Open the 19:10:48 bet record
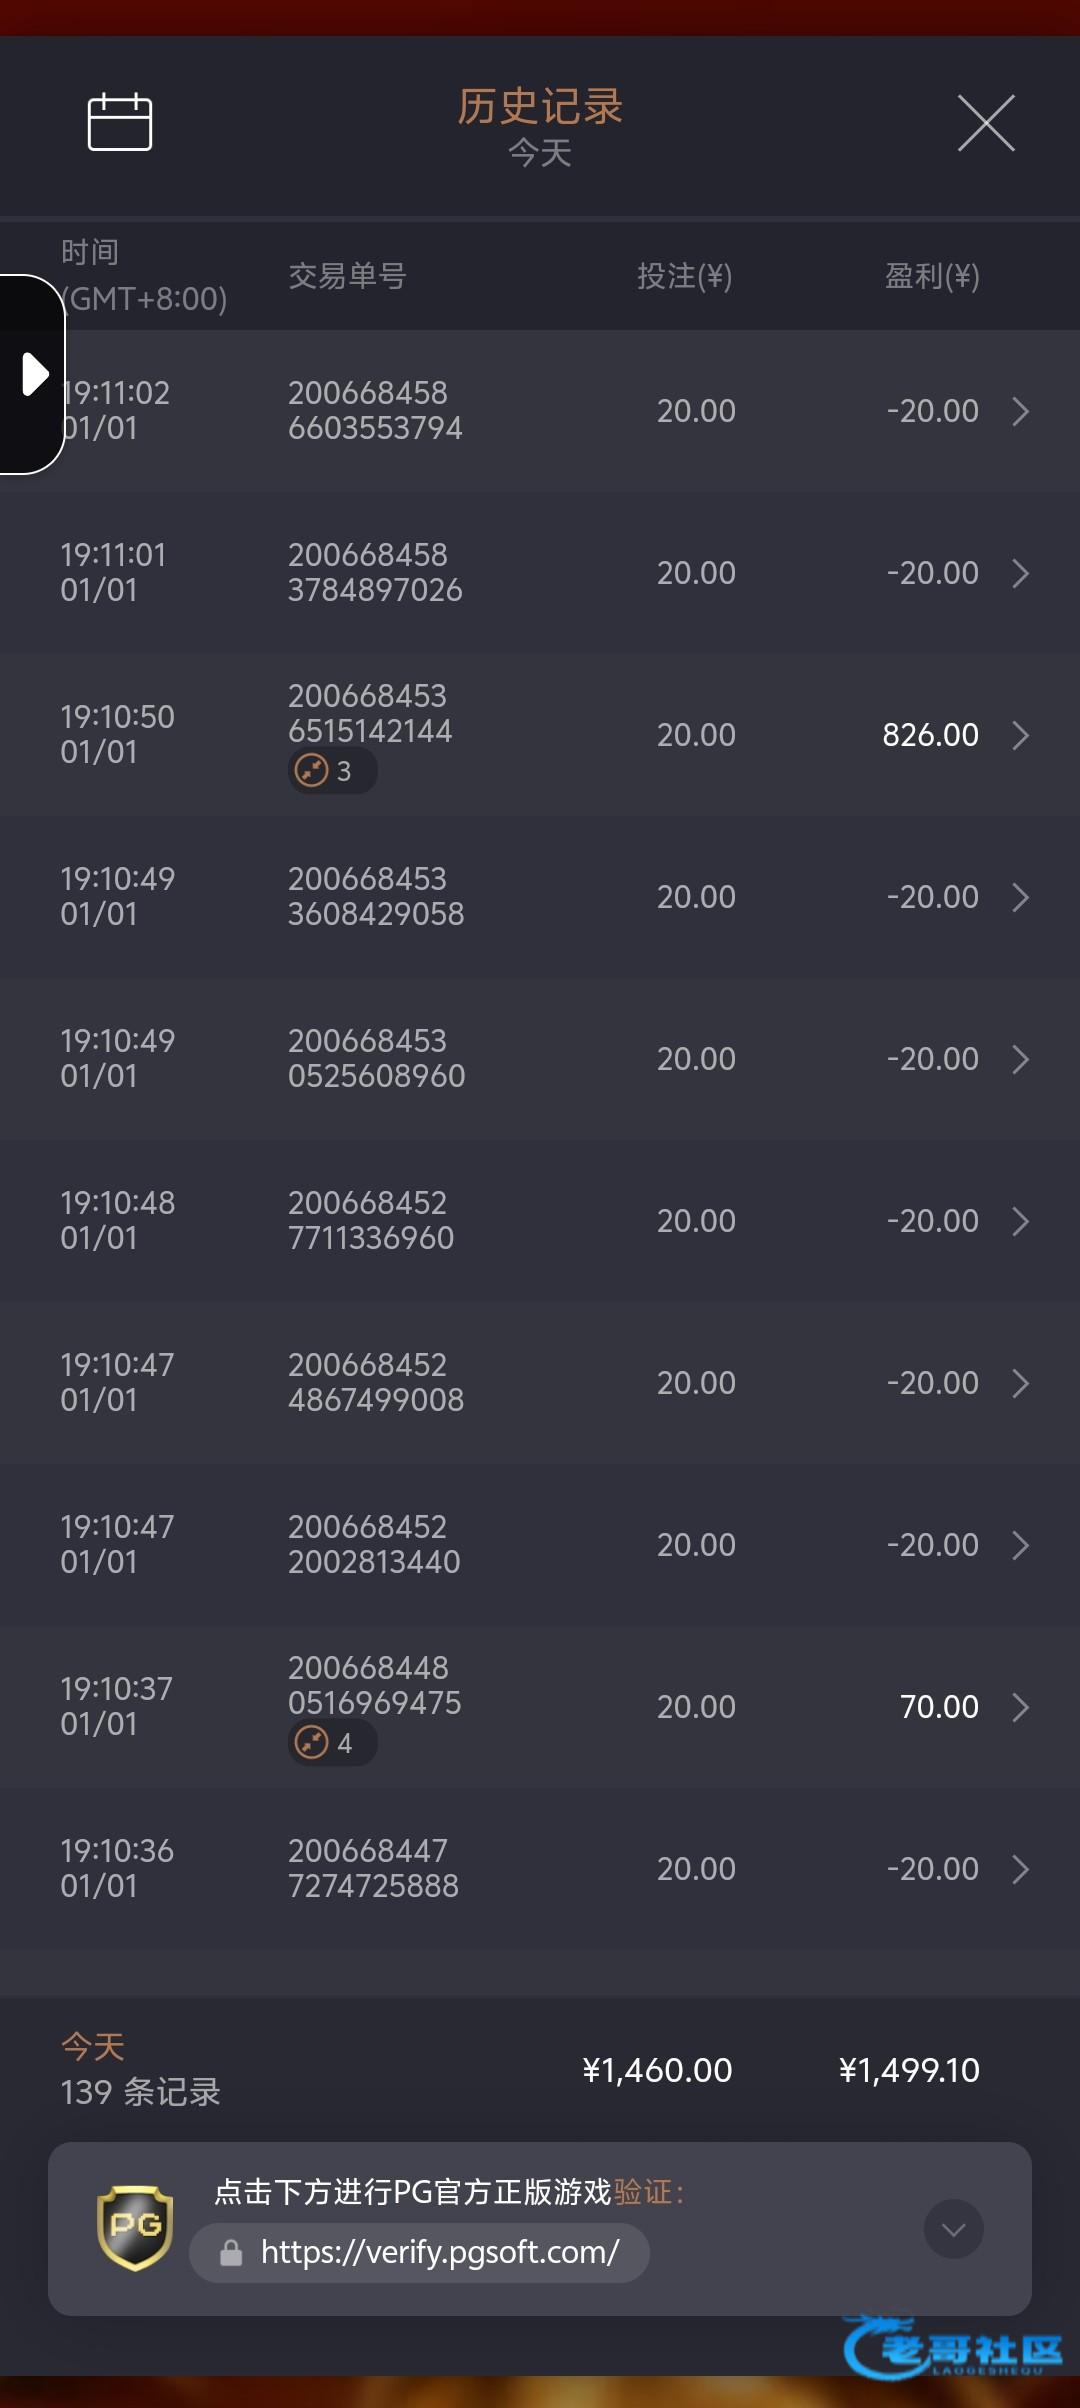 (x=540, y=1221)
